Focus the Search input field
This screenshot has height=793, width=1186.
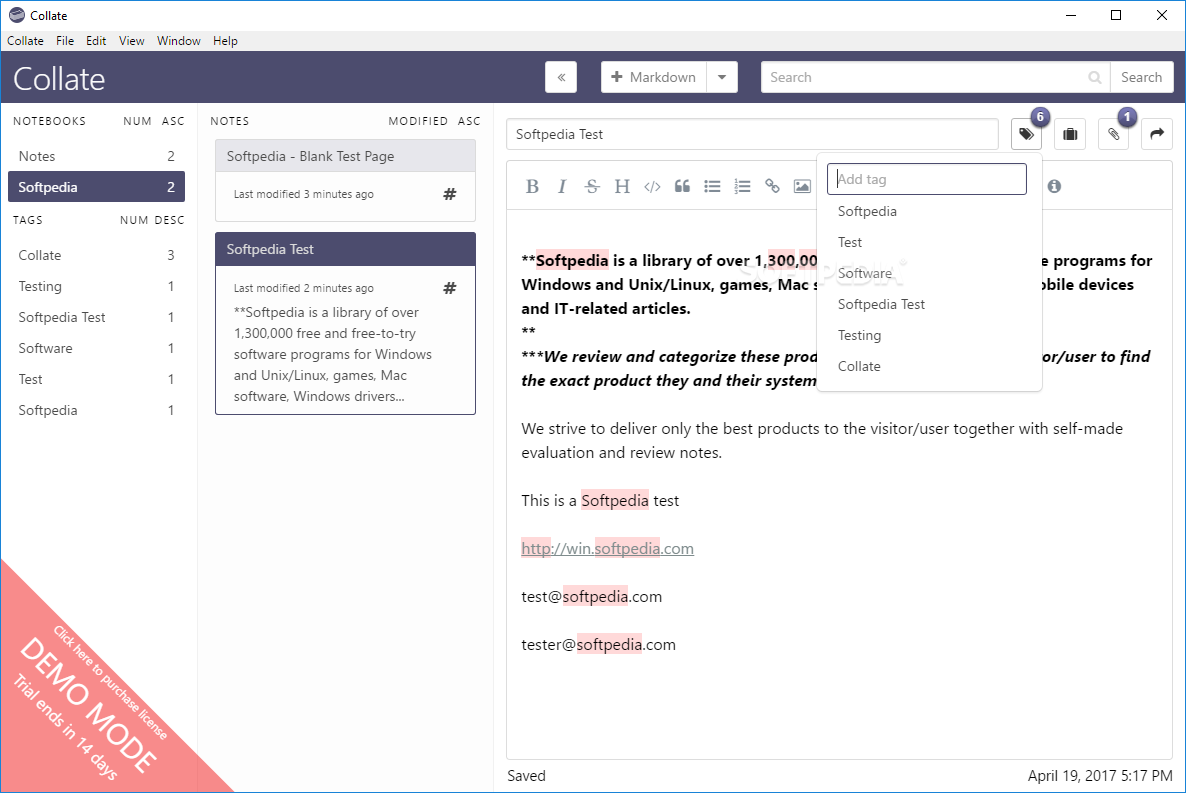click(x=936, y=77)
